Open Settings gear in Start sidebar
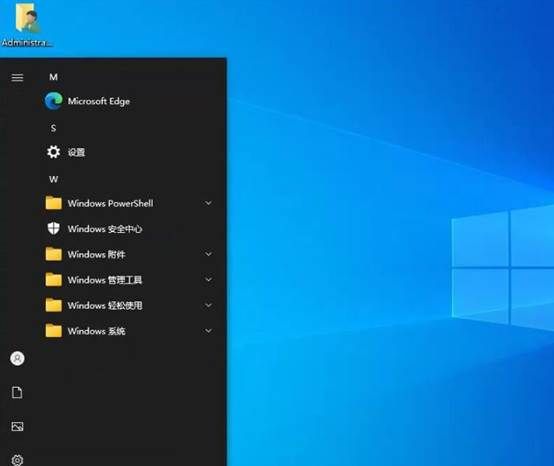The height and width of the screenshot is (466, 554). (x=17, y=460)
